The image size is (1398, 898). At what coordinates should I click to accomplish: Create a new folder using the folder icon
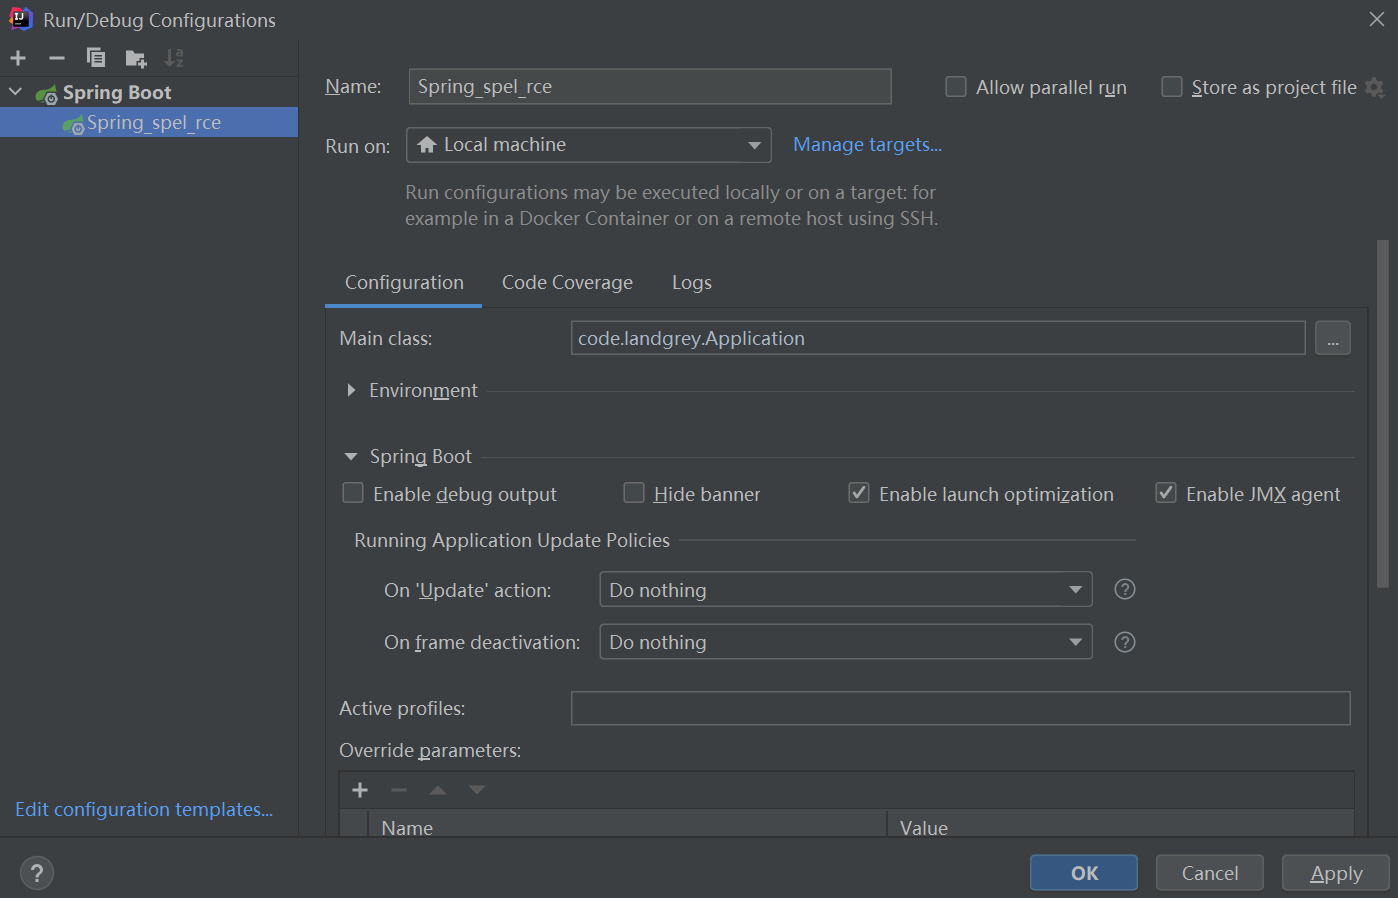[135, 57]
